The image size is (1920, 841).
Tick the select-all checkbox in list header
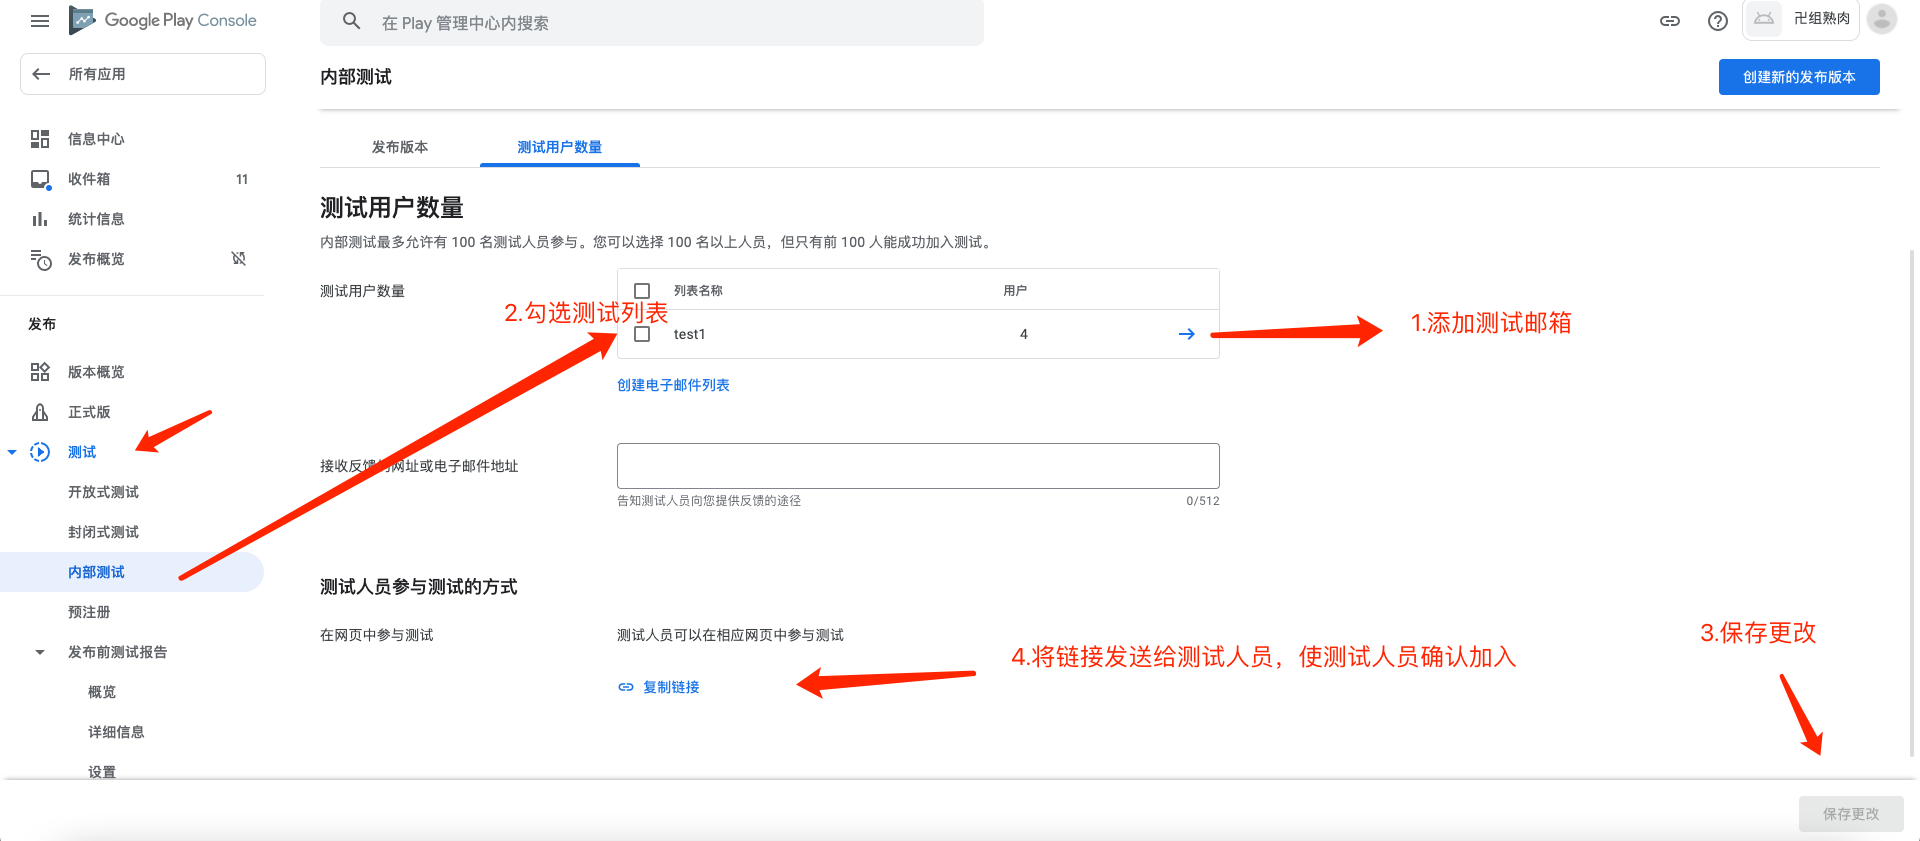point(642,291)
